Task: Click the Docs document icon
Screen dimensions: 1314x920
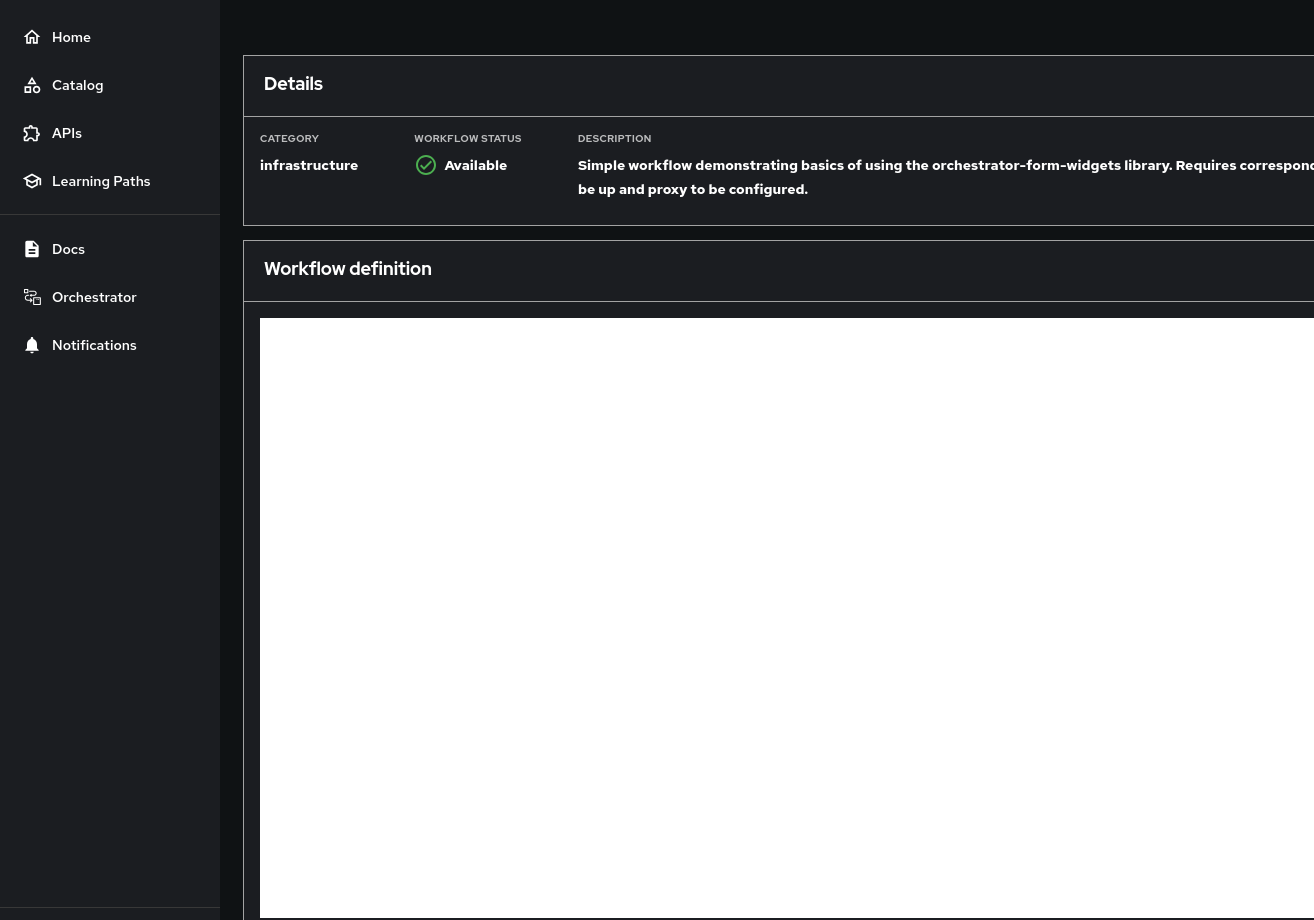Action: coord(32,249)
